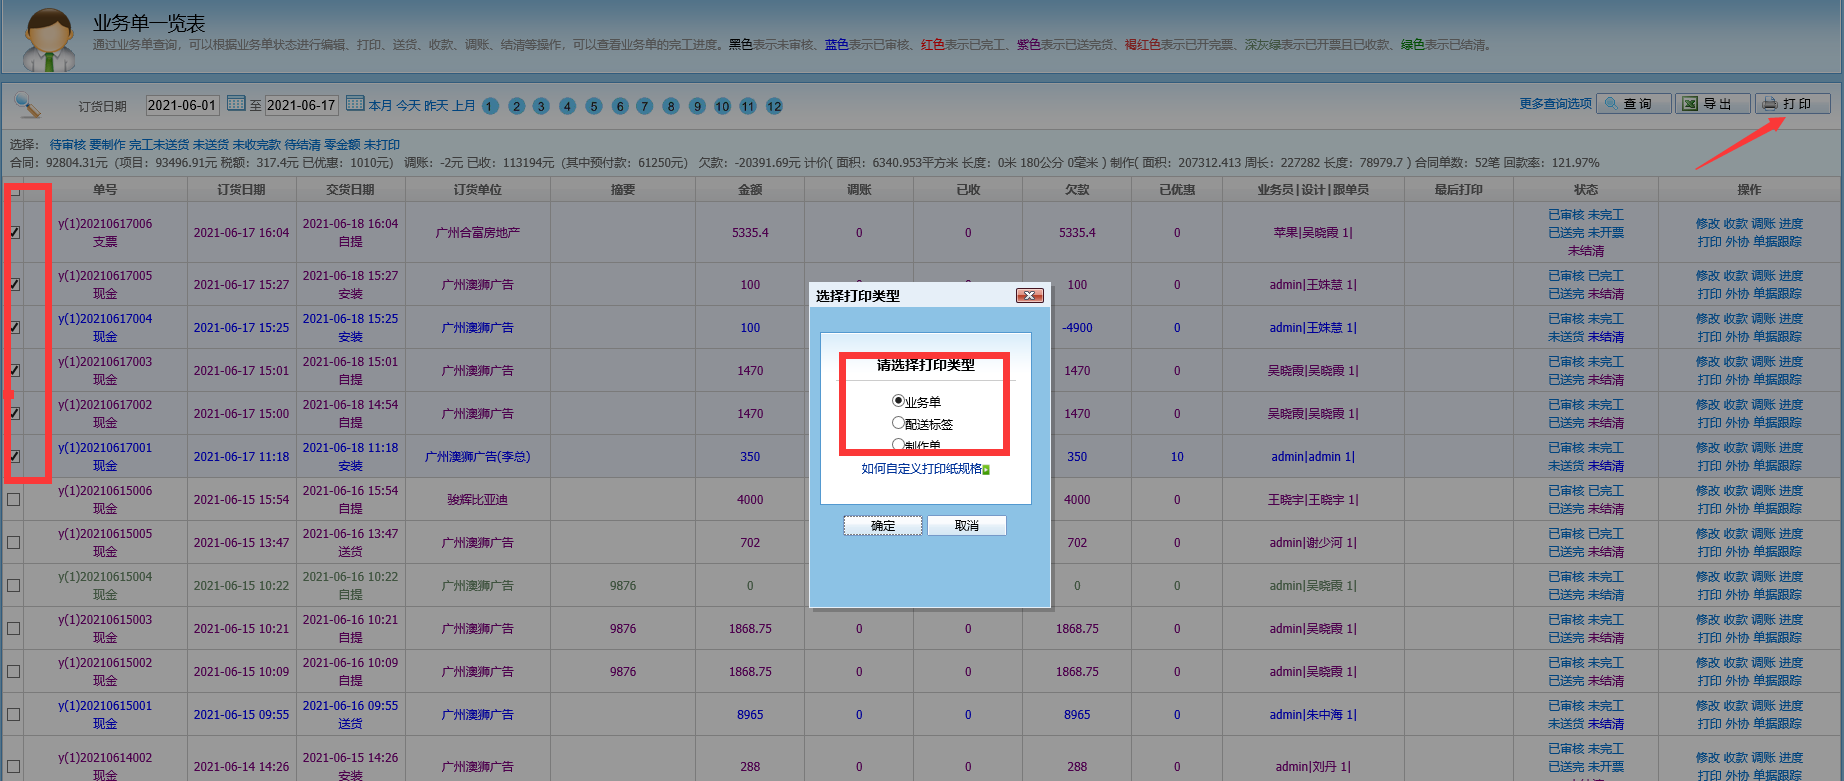Filter list by 待审核 status
The image size is (1844, 781).
68,145
